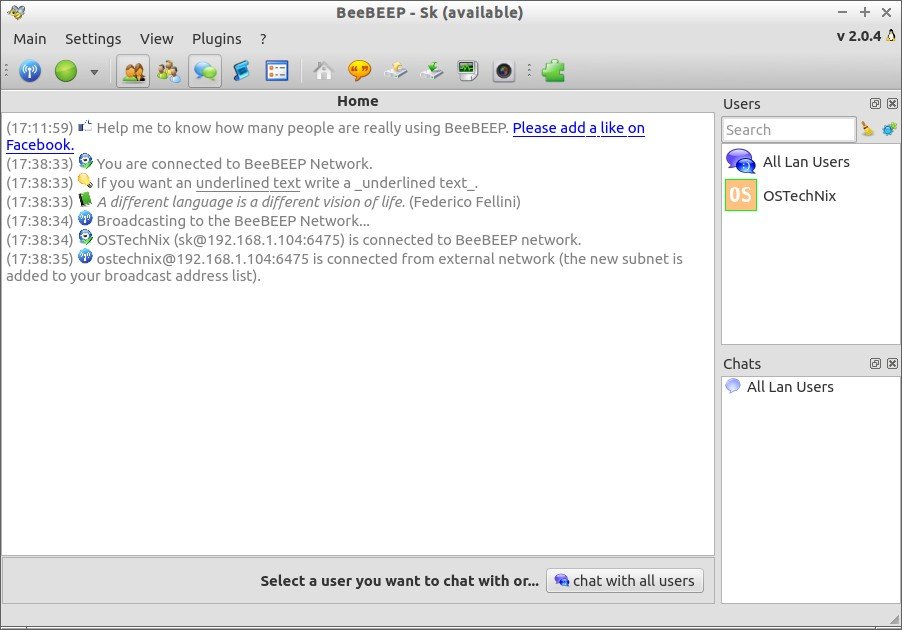The image size is (902, 630).
Task: Open the Settings menu
Action: point(93,39)
